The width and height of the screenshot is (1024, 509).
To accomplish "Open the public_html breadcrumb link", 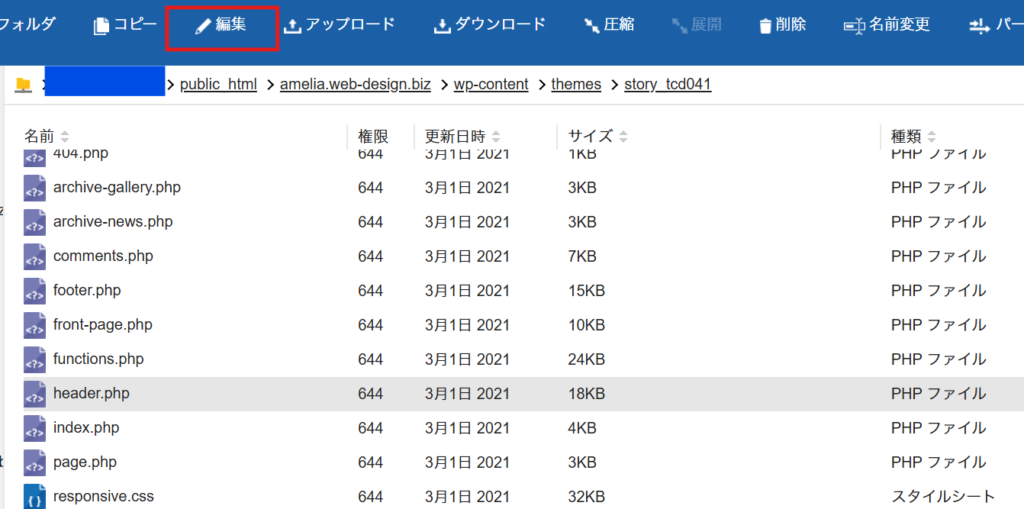I will (x=218, y=84).
